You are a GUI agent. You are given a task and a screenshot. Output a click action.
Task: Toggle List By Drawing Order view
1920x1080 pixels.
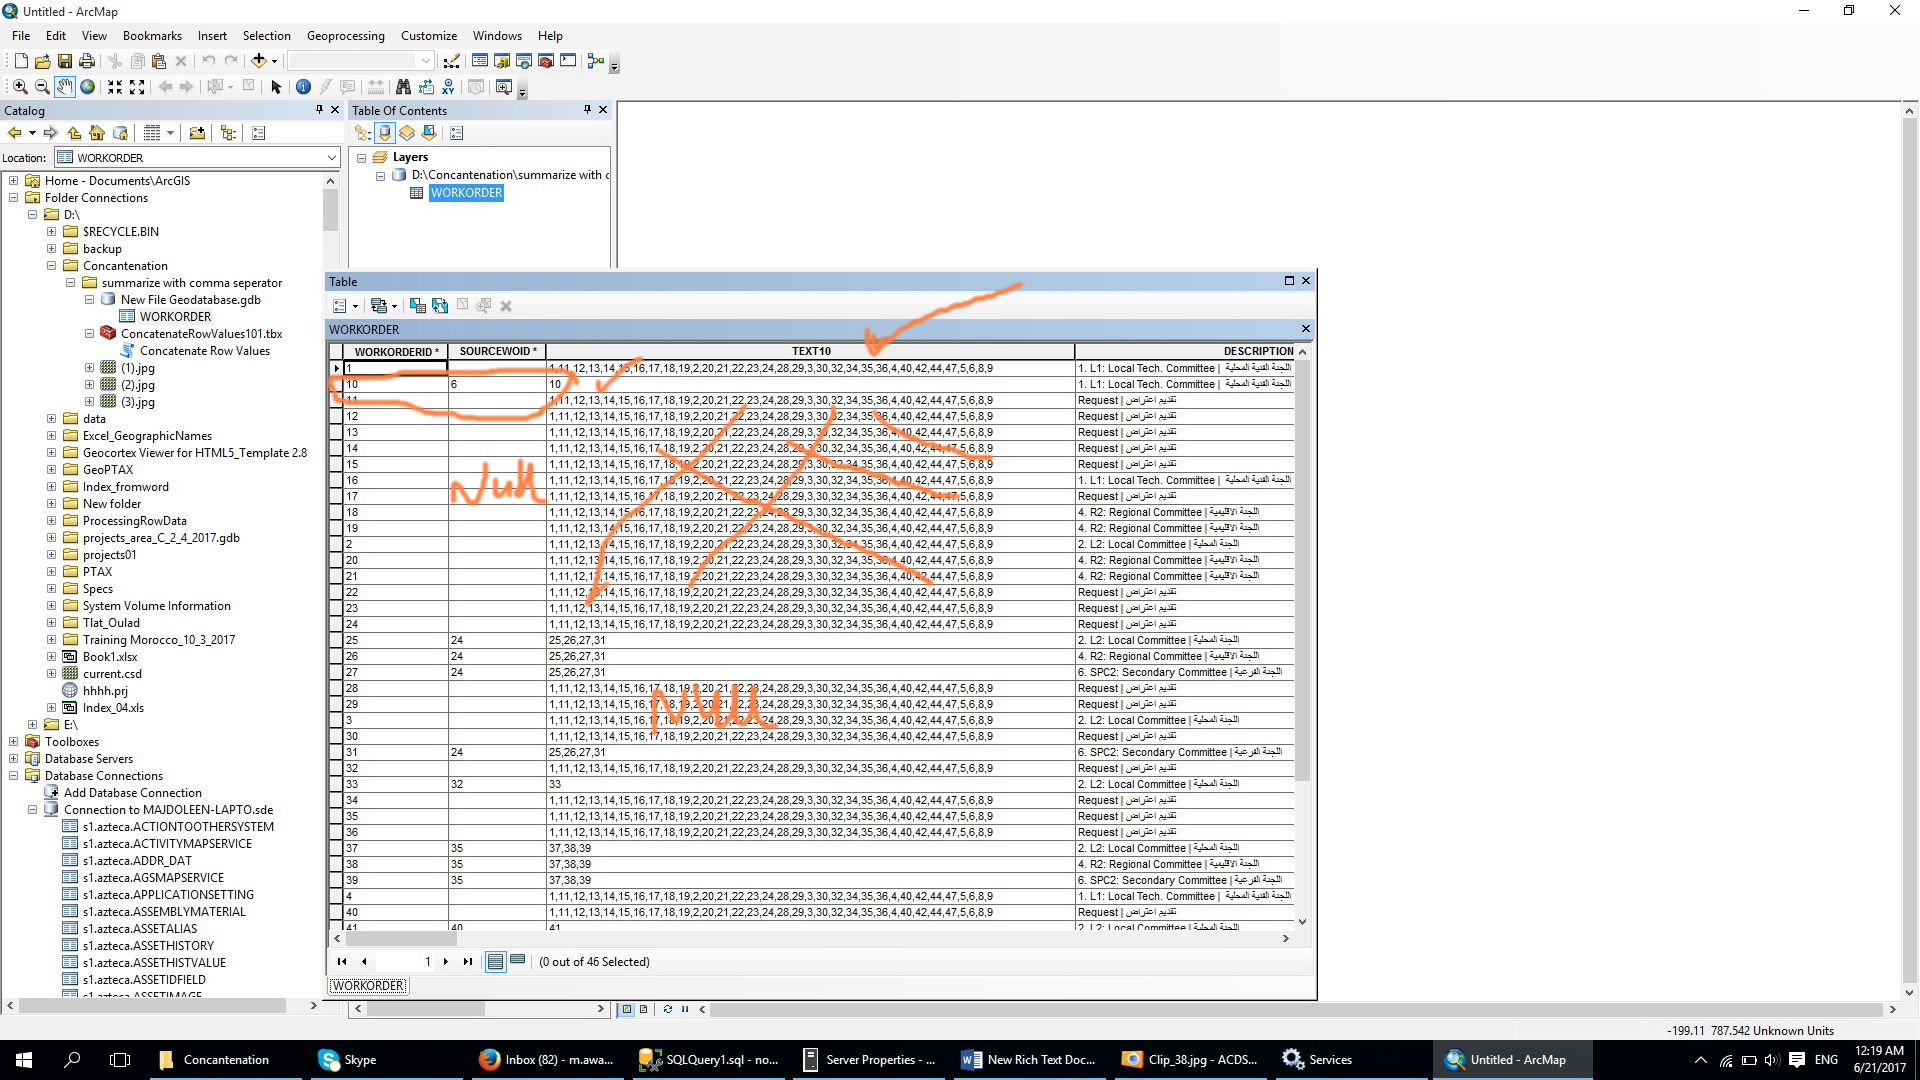(x=363, y=133)
